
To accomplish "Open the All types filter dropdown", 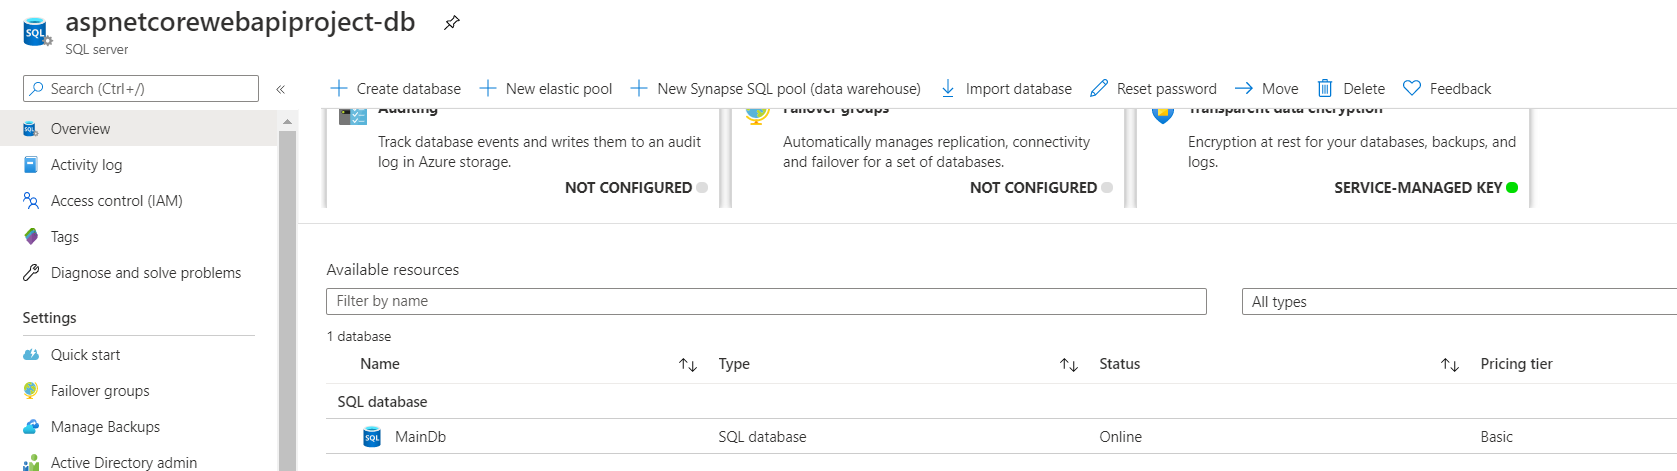I will coord(1459,302).
